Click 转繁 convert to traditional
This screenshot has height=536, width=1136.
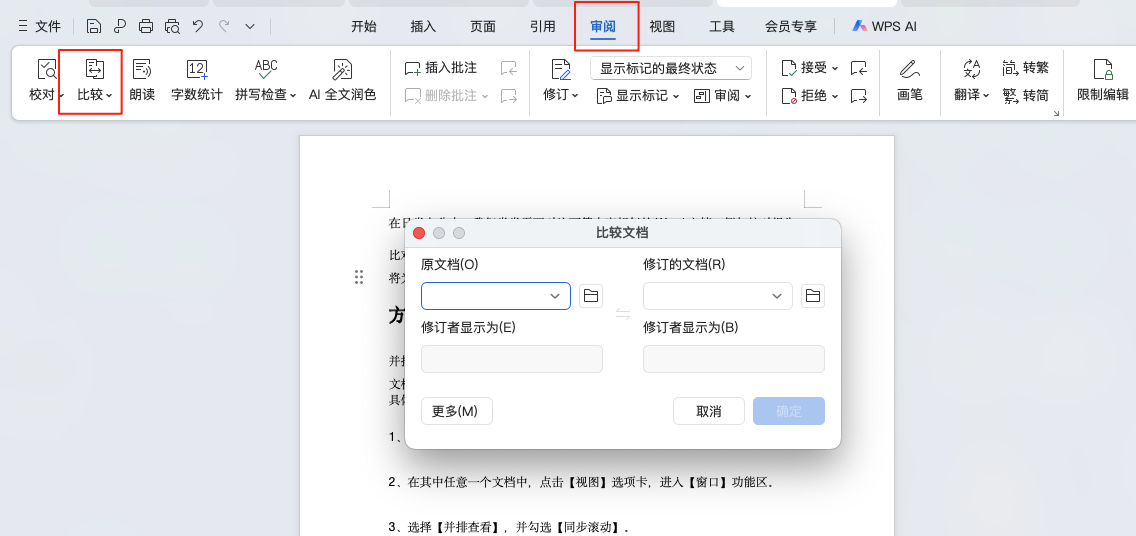pyautogui.click(x=1025, y=68)
